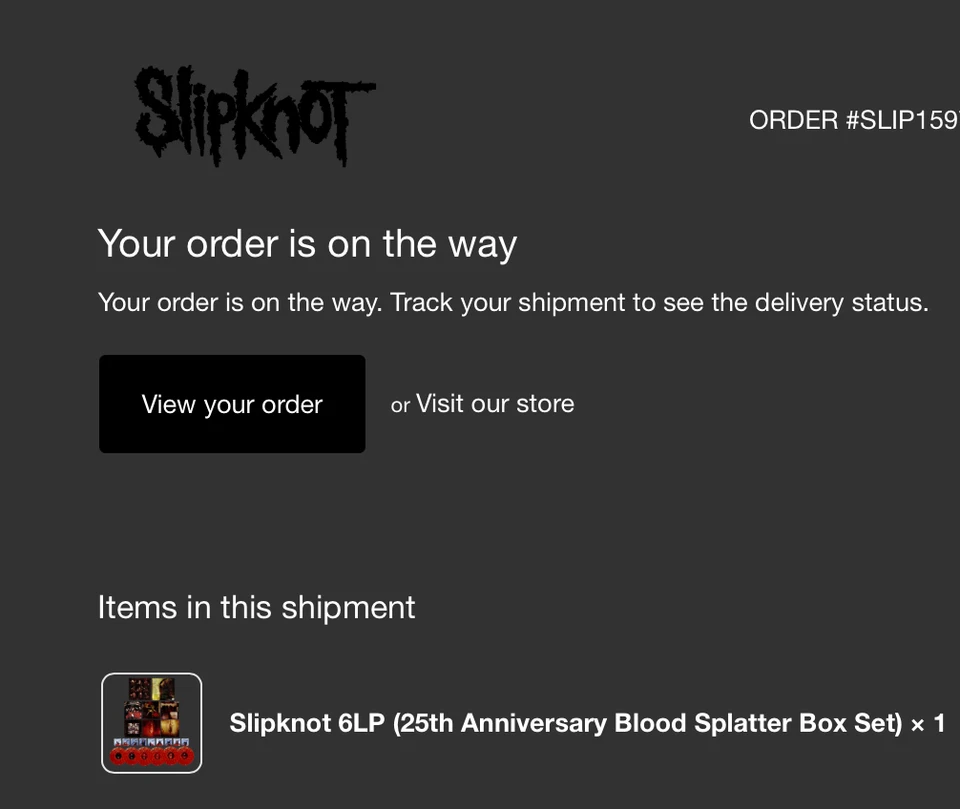Click the rounded border of the product thumbnail
The height and width of the screenshot is (809, 960).
(104, 722)
